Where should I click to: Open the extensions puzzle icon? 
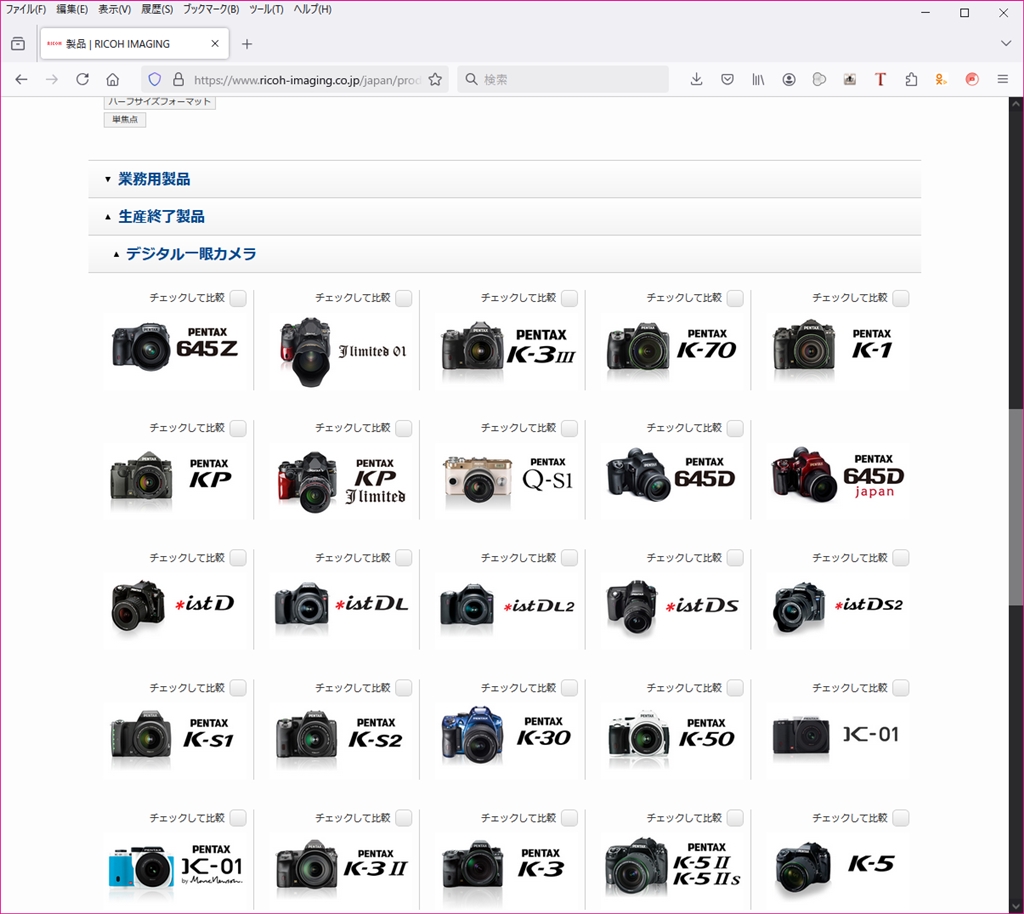click(x=911, y=80)
